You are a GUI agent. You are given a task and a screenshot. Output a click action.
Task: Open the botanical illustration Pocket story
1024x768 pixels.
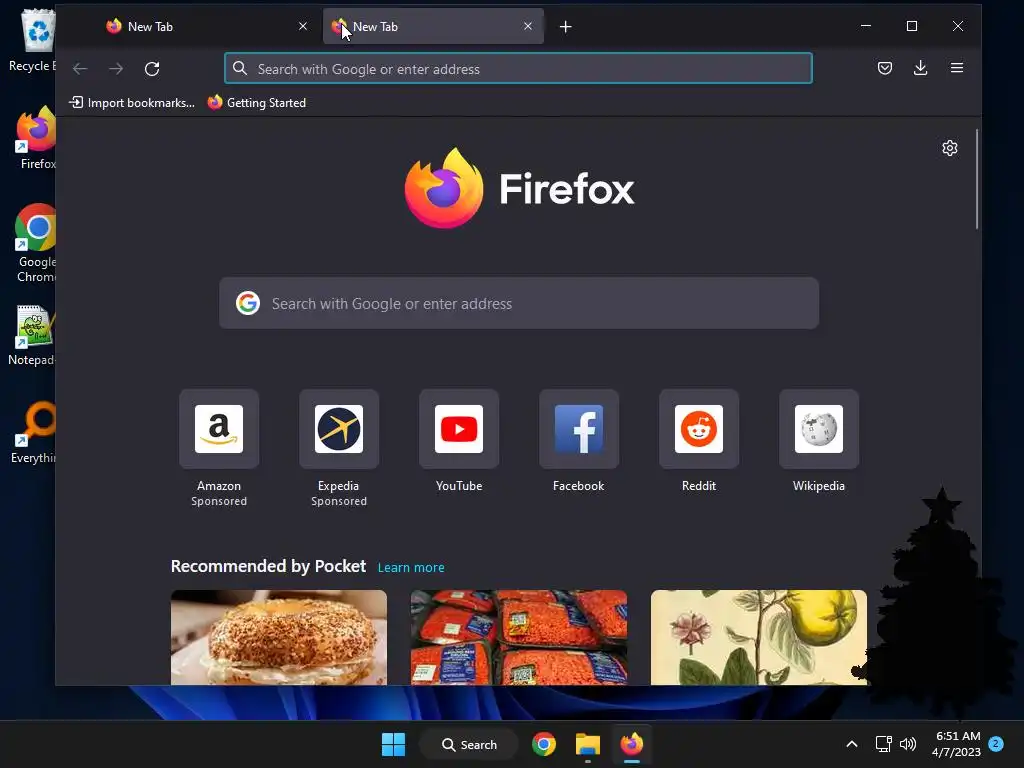[759, 637]
